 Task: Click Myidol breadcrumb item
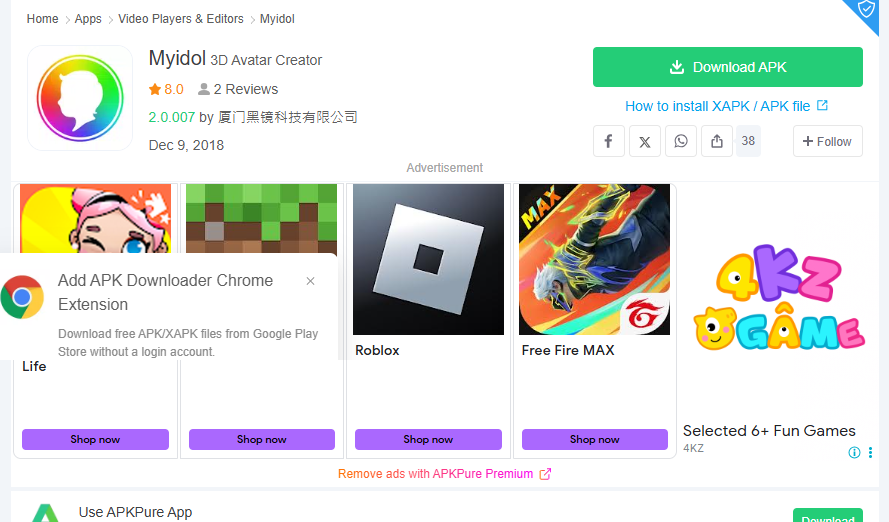pos(277,19)
